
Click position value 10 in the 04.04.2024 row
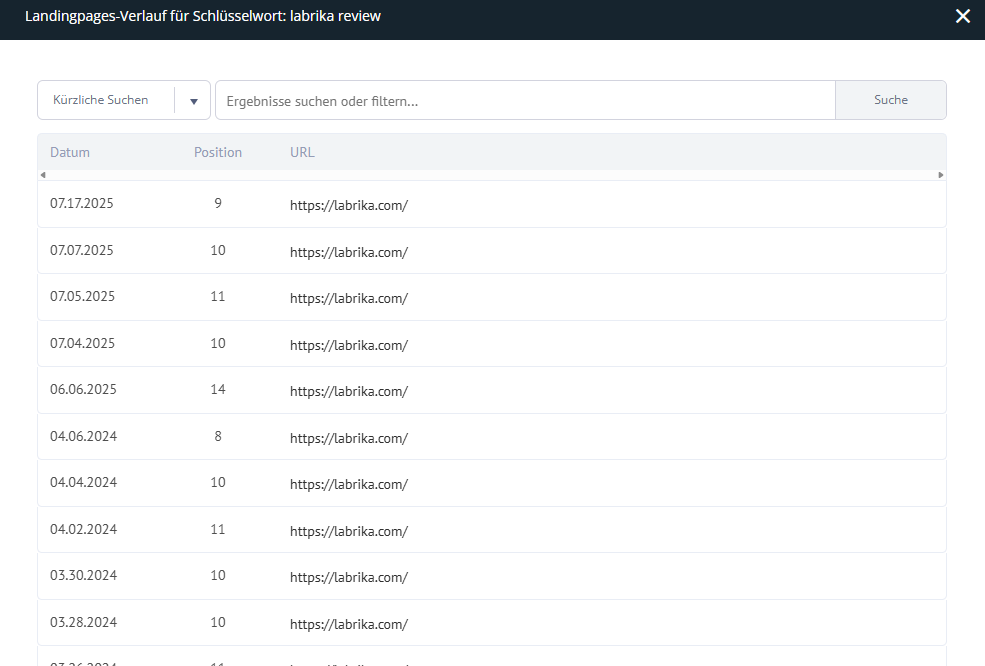point(218,483)
